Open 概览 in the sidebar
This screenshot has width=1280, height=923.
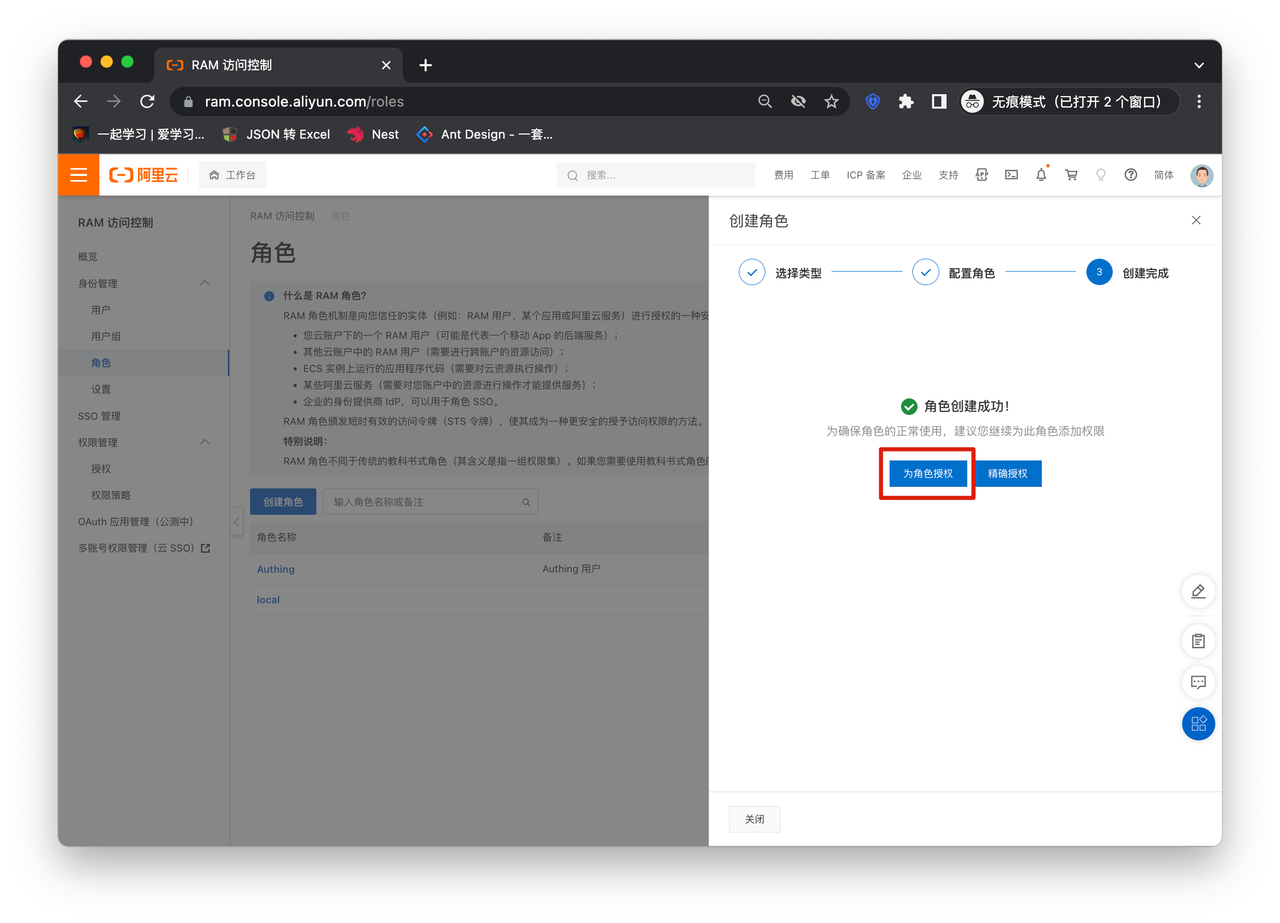[88, 257]
